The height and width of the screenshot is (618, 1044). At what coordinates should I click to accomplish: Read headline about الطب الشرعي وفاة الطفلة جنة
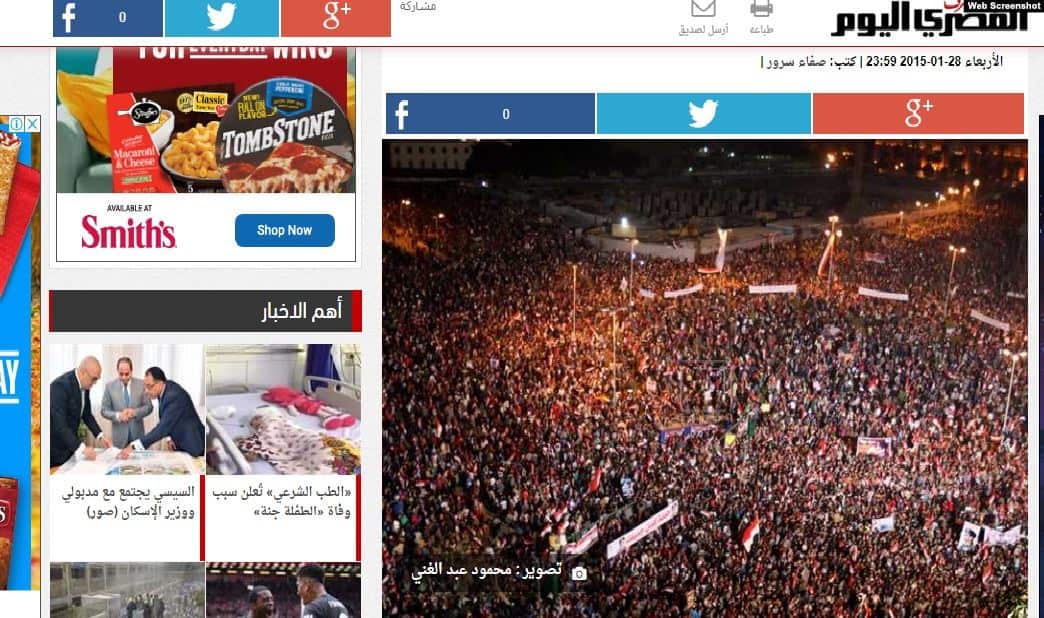click(282, 501)
